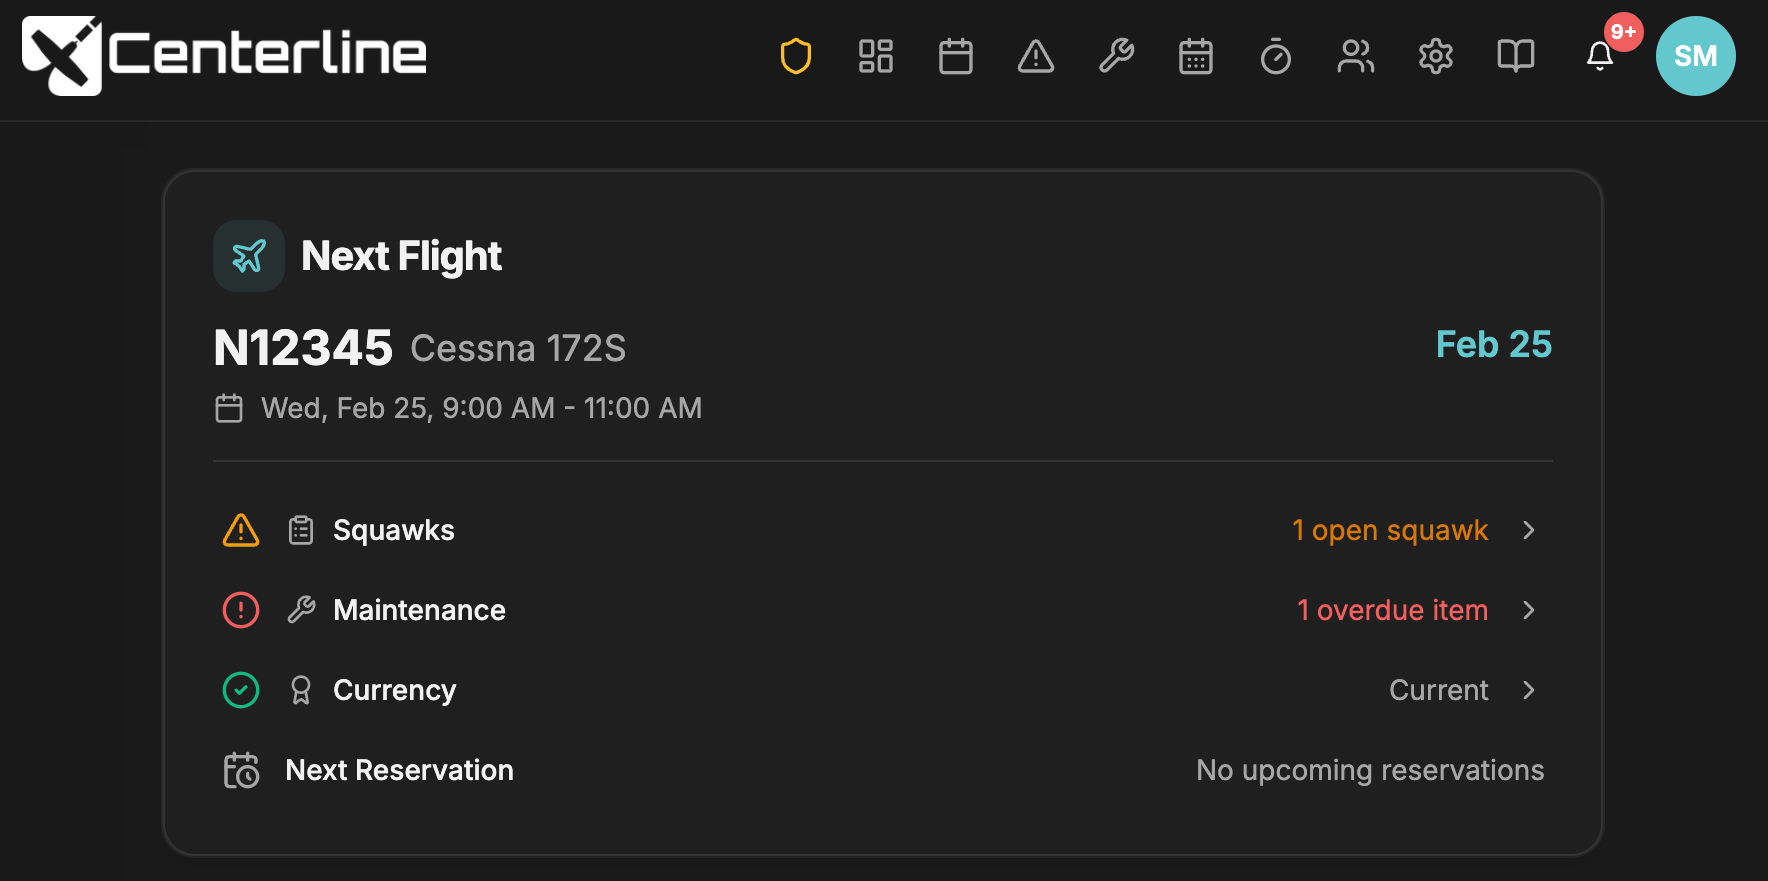
Task: Open the dashboard grid icon
Action: 876,56
